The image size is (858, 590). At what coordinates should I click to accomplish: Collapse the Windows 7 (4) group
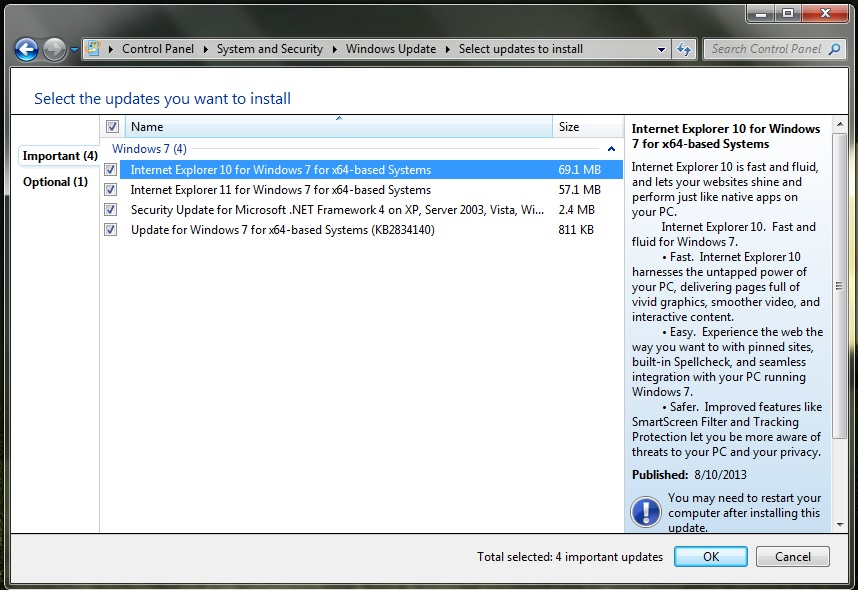[x=611, y=149]
